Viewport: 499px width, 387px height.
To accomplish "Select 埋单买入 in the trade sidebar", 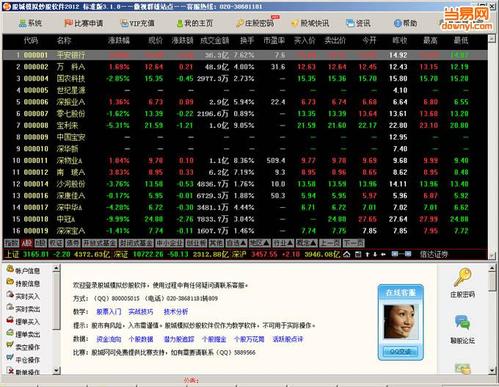I will (x=23, y=321).
